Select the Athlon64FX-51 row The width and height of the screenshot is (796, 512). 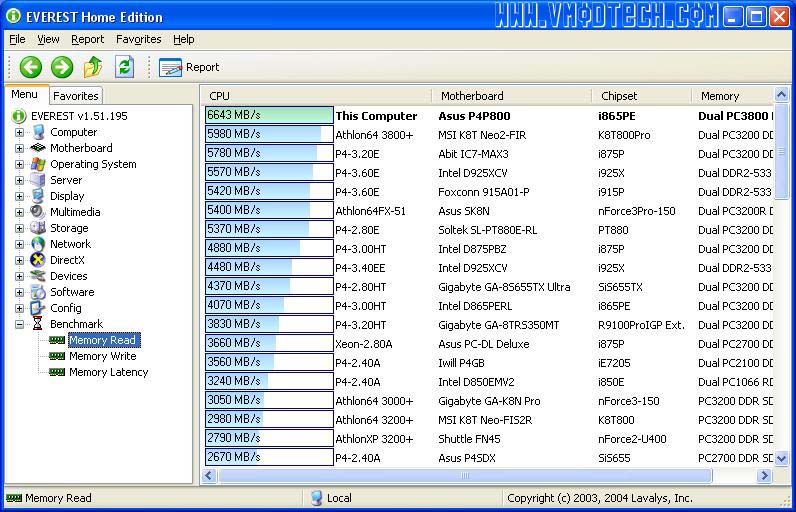(x=489, y=211)
